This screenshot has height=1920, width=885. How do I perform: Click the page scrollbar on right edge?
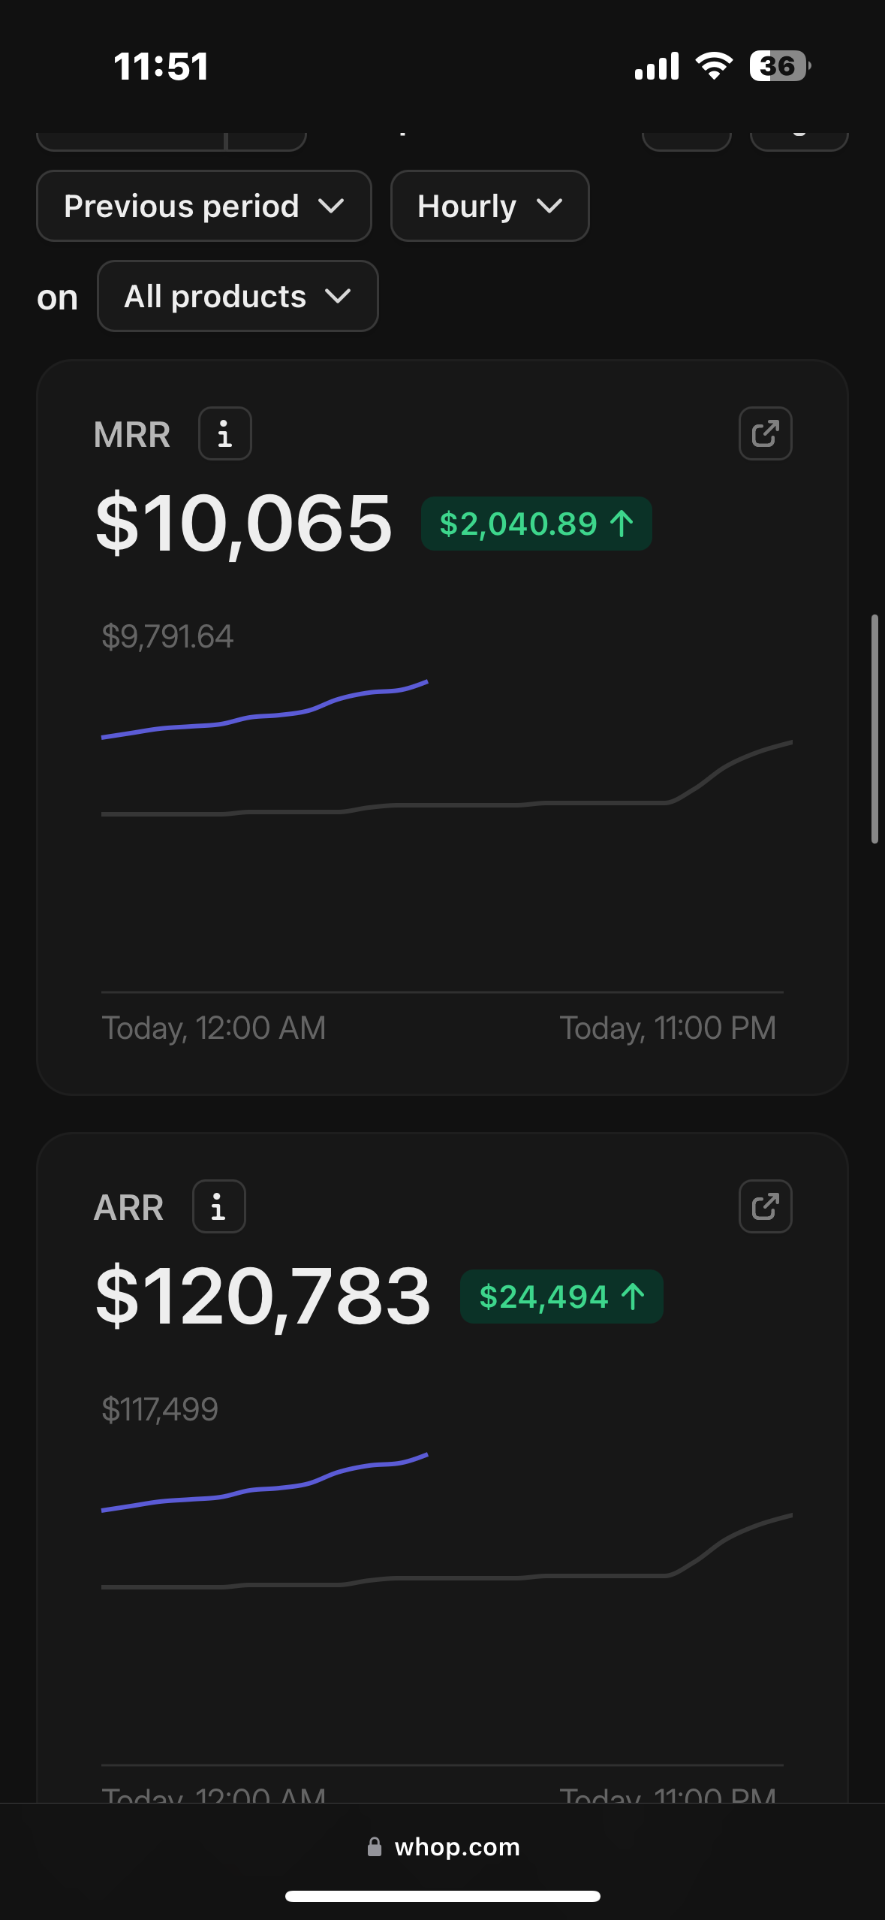point(875,729)
